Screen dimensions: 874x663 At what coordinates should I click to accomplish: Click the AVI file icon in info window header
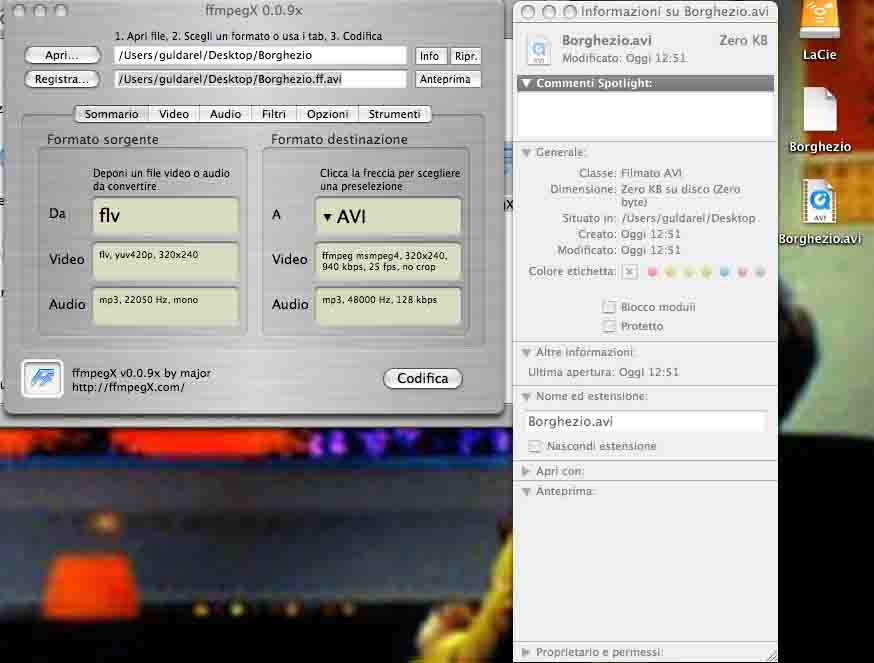pyautogui.click(x=539, y=50)
